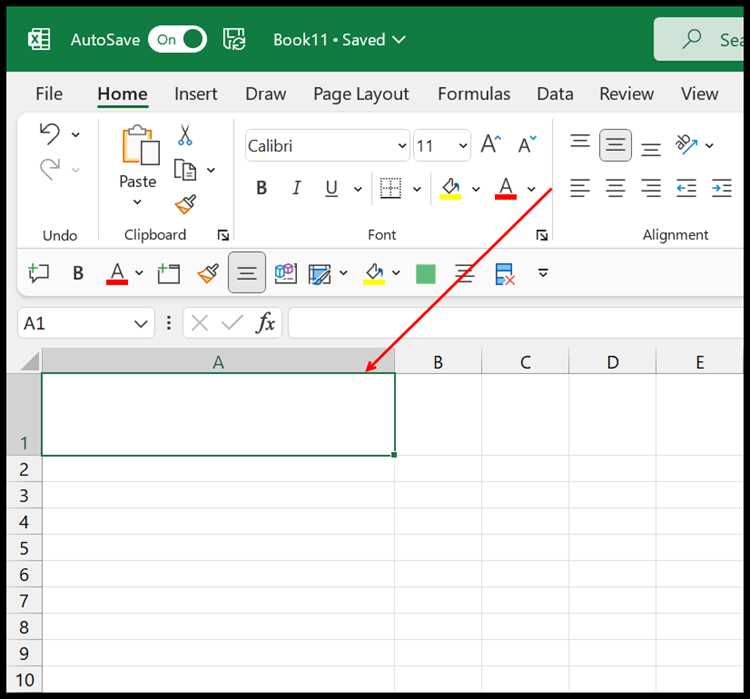Viewport: 750px width, 699px height.
Task: Toggle Underline formatting
Action: pos(331,189)
